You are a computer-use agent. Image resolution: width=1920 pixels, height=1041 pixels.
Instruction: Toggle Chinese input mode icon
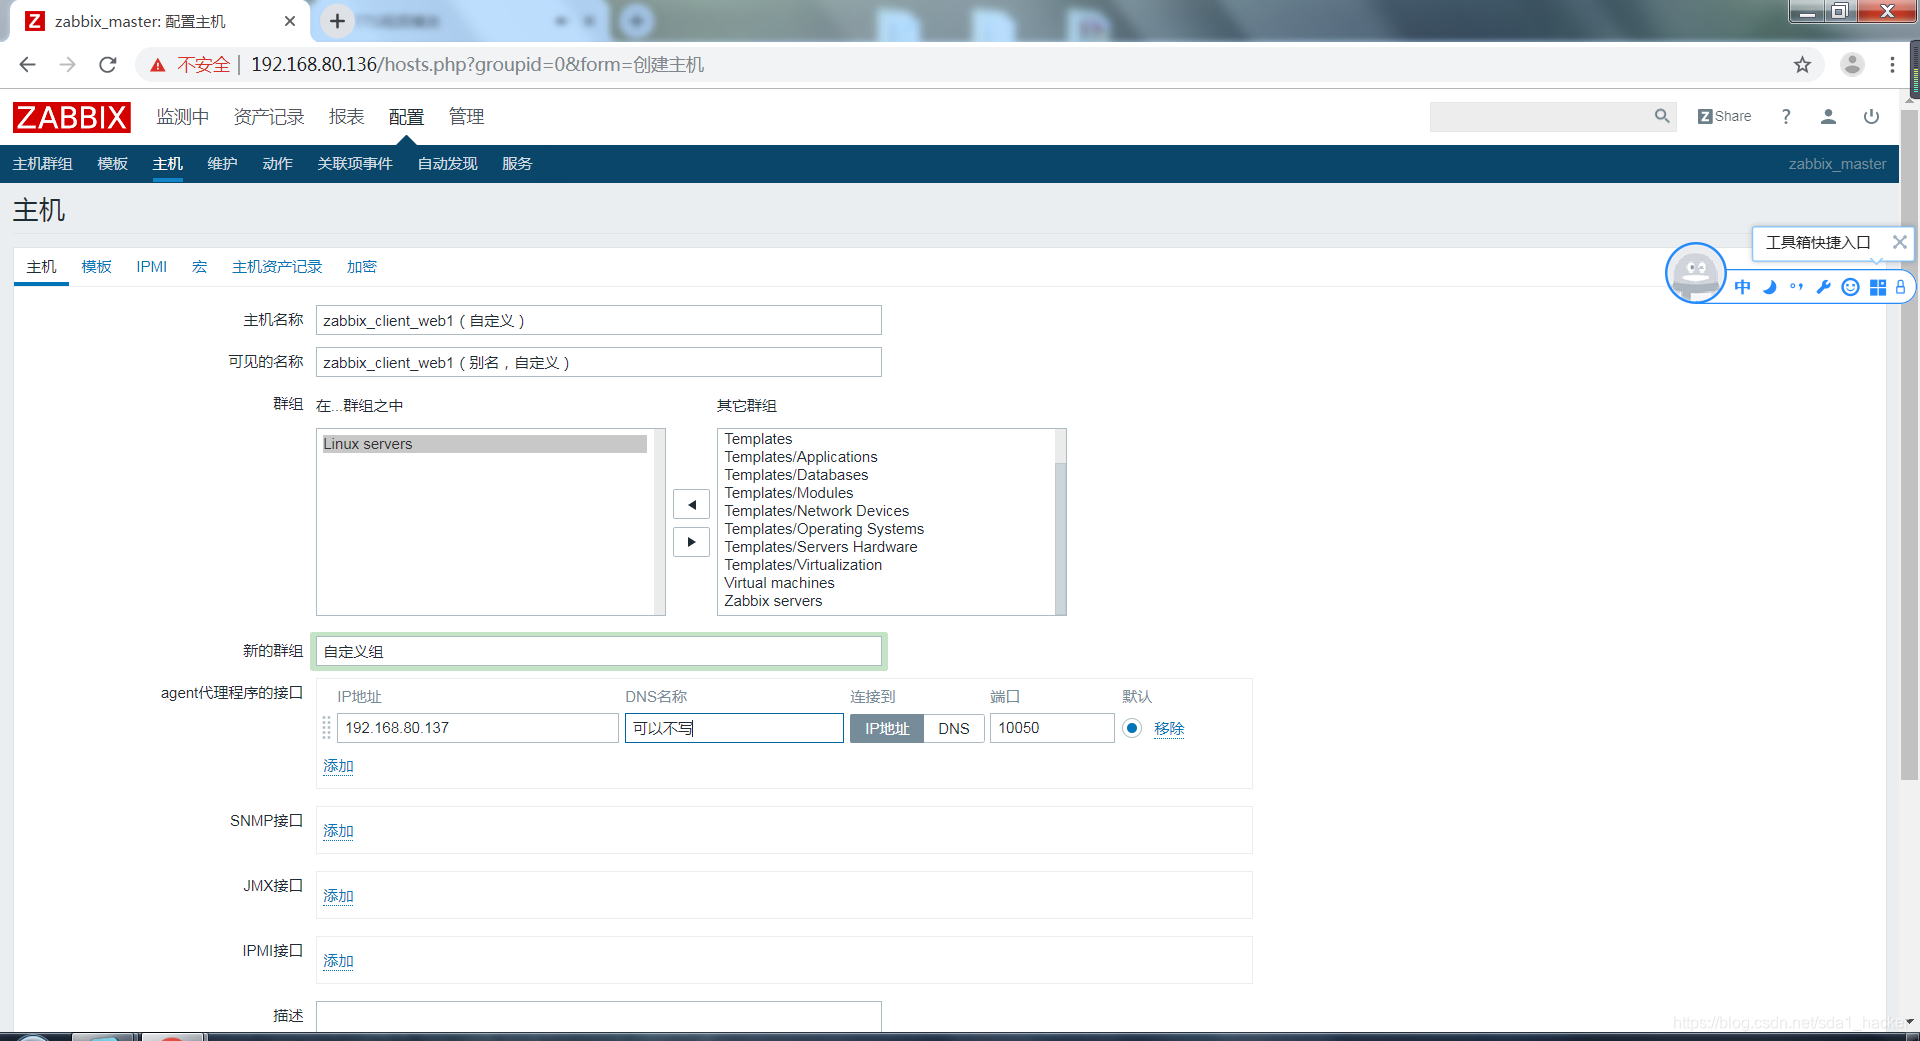pyautogui.click(x=1743, y=287)
